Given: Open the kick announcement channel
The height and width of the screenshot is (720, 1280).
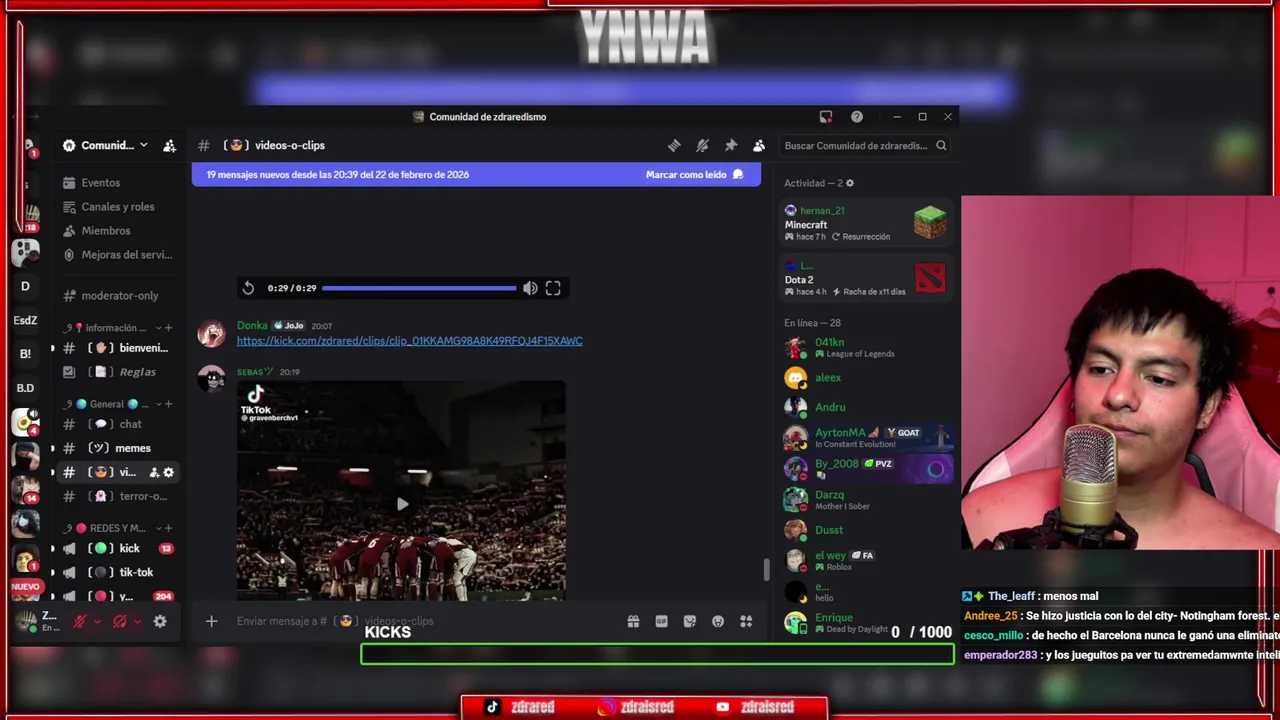Looking at the screenshot, I should tap(118, 548).
